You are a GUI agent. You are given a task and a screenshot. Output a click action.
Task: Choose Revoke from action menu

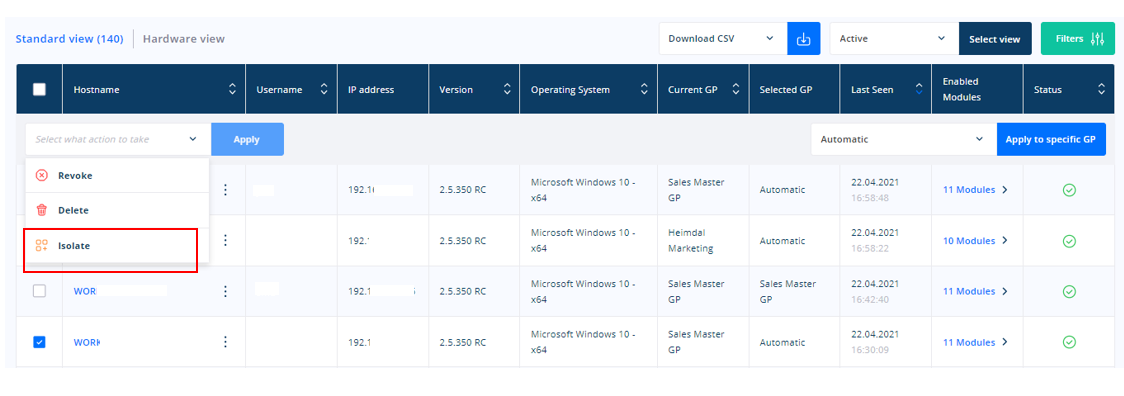click(117, 176)
